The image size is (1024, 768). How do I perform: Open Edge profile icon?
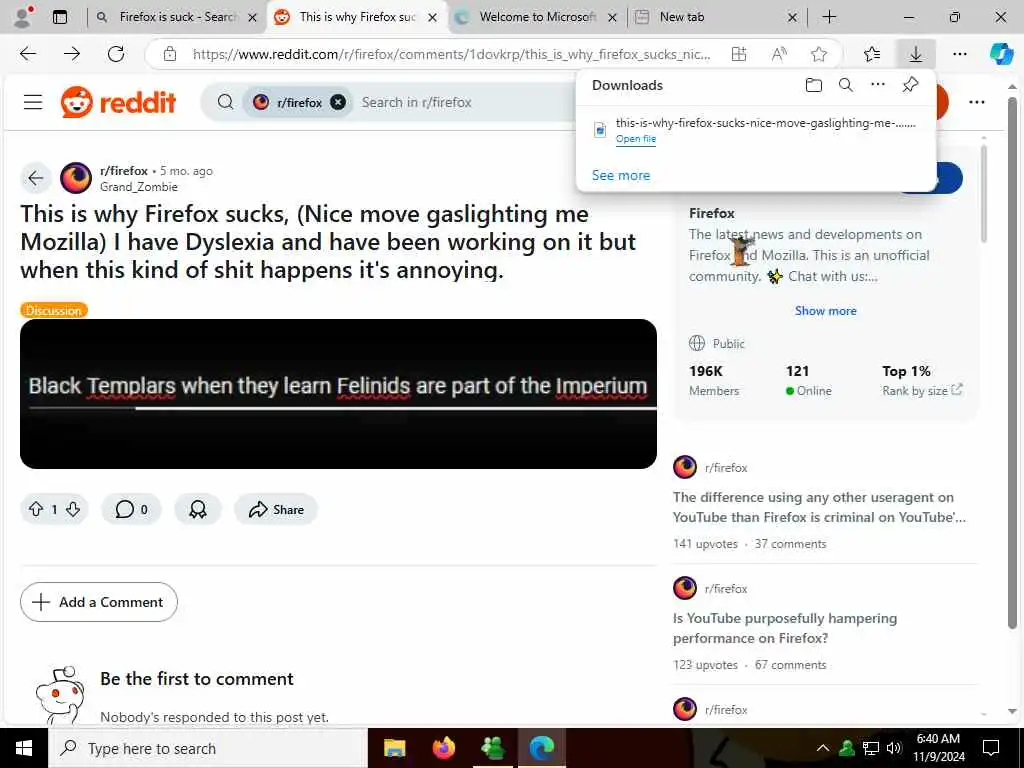pyautogui.click(x=23, y=17)
